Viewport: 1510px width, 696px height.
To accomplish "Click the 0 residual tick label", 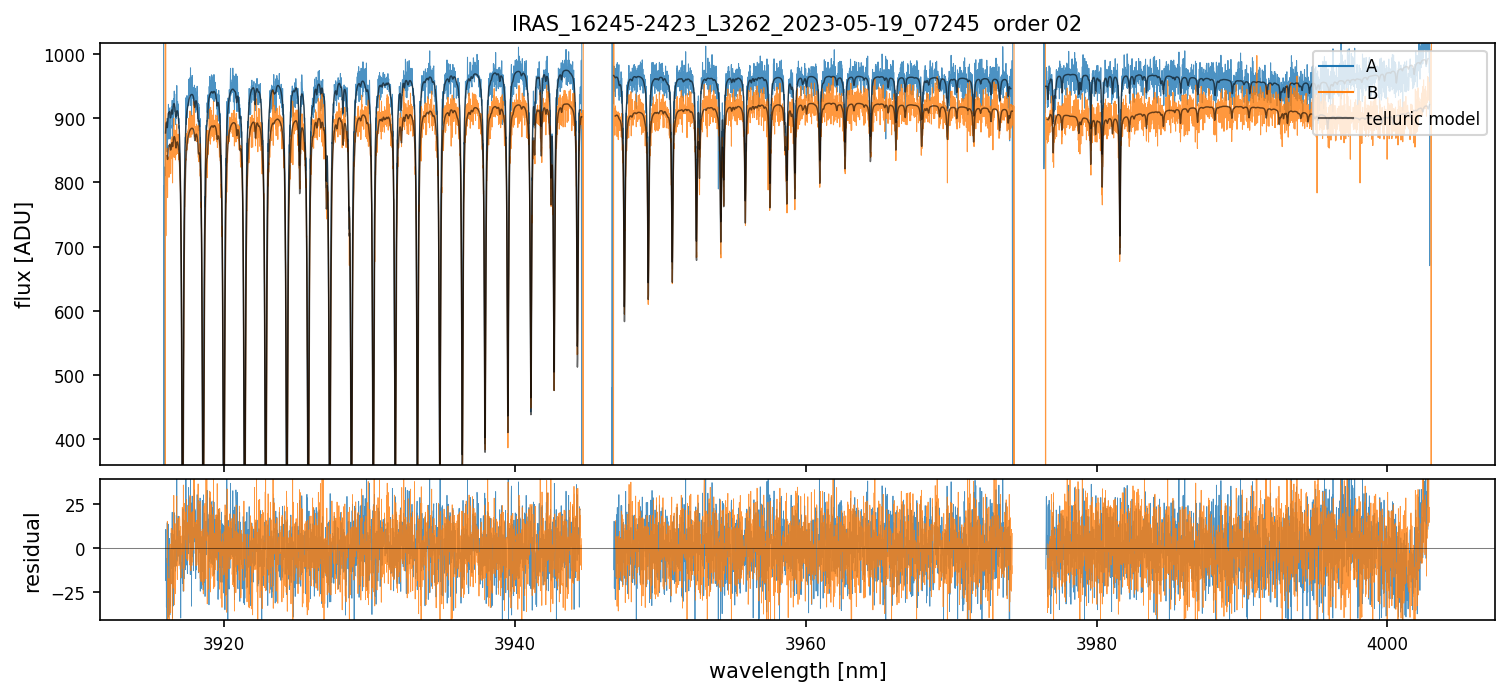I will pos(86,548).
